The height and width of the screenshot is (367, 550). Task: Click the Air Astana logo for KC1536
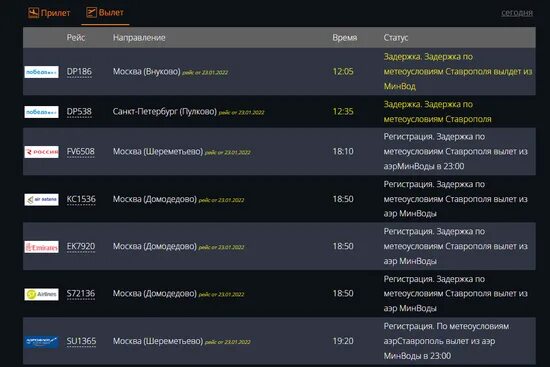[41, 199]
